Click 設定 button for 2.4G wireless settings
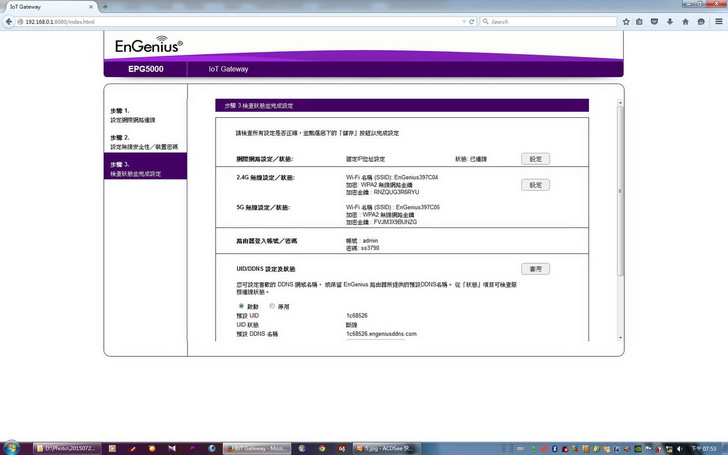 [x=535, y=185]
